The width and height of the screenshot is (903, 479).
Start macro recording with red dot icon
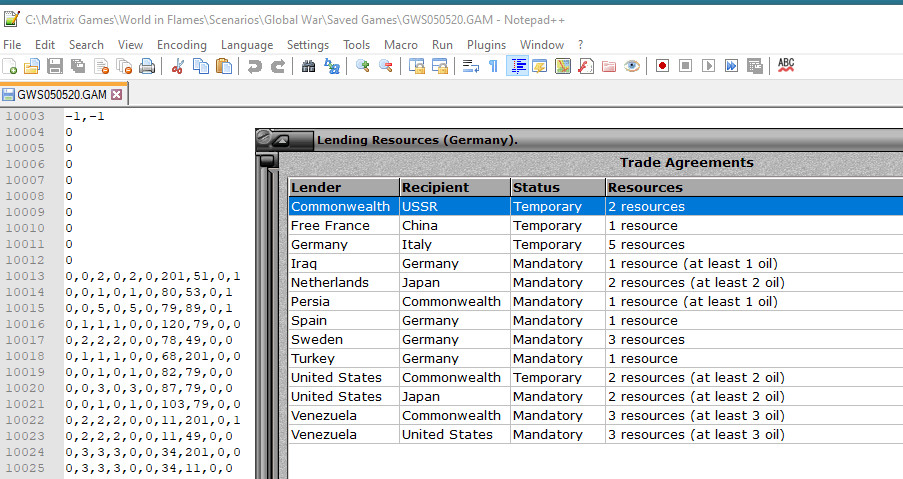pos(662,66)
